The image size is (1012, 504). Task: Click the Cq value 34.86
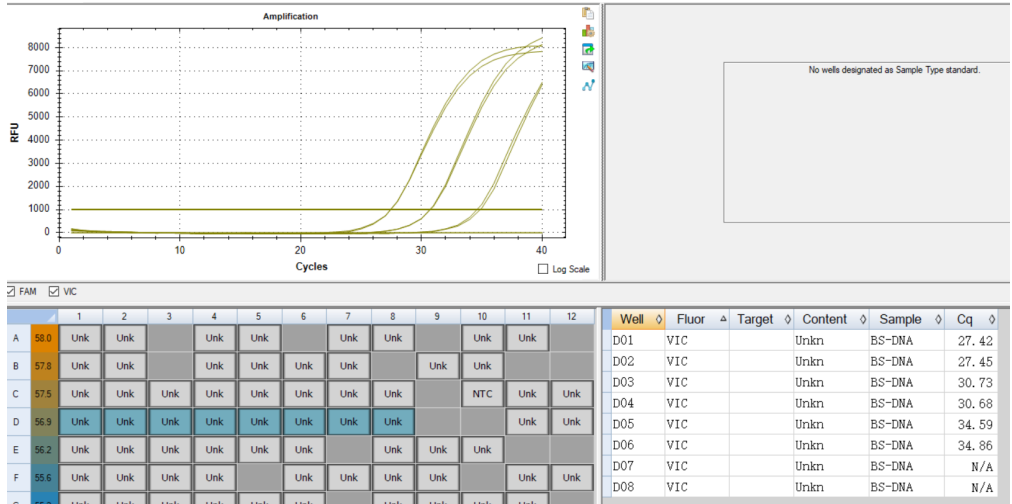pyautogui.click(x=976, y=445)
